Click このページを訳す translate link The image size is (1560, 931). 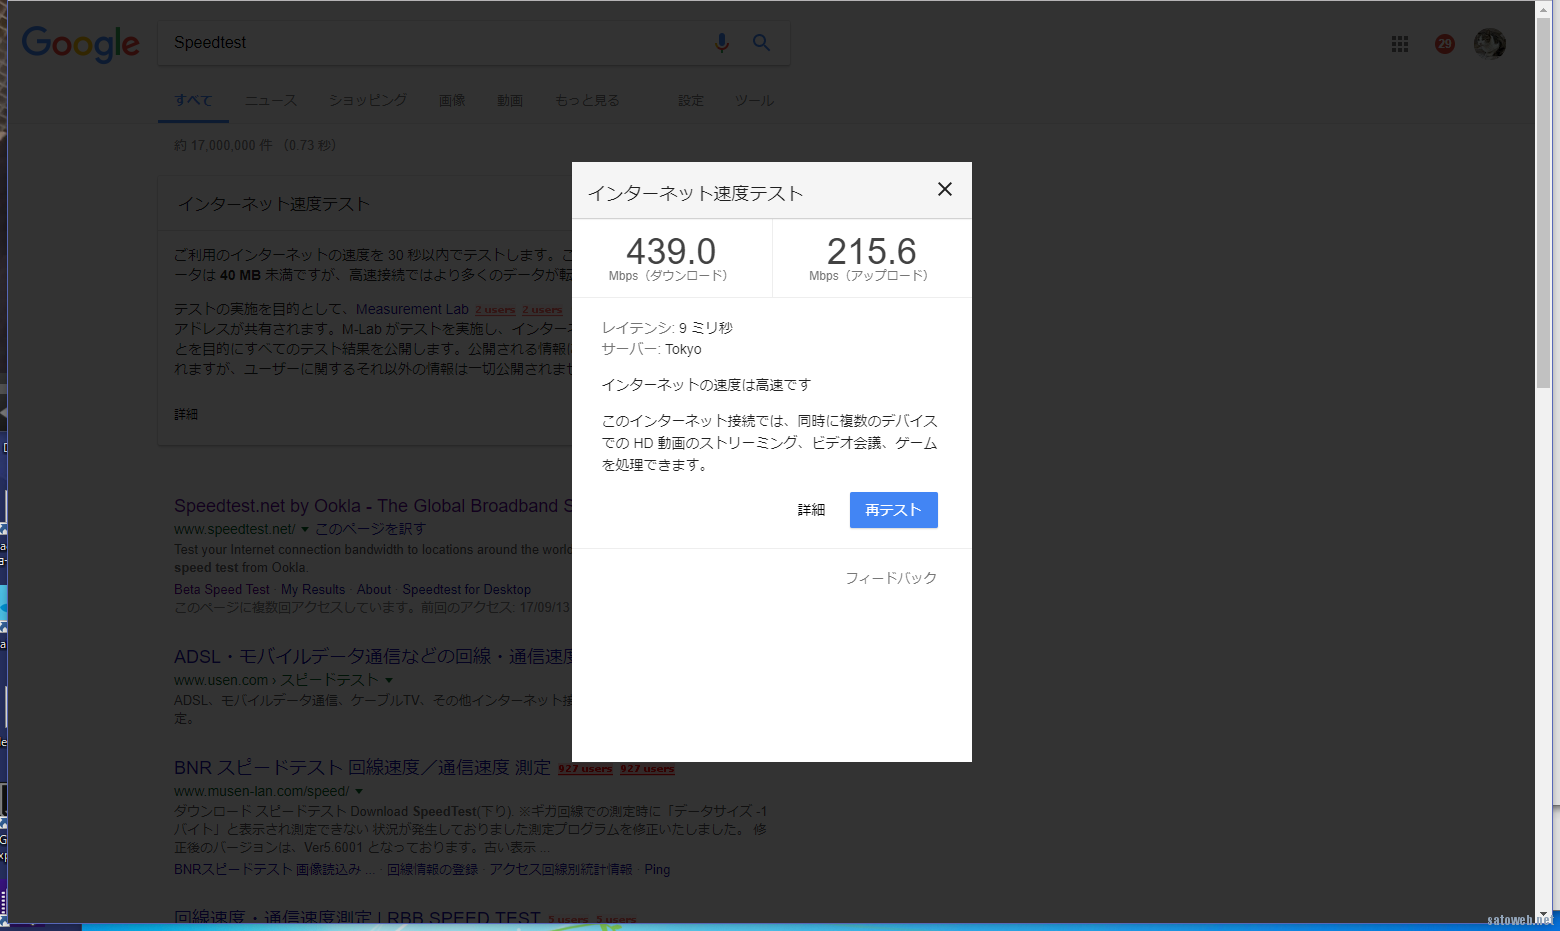click(371, 529)
